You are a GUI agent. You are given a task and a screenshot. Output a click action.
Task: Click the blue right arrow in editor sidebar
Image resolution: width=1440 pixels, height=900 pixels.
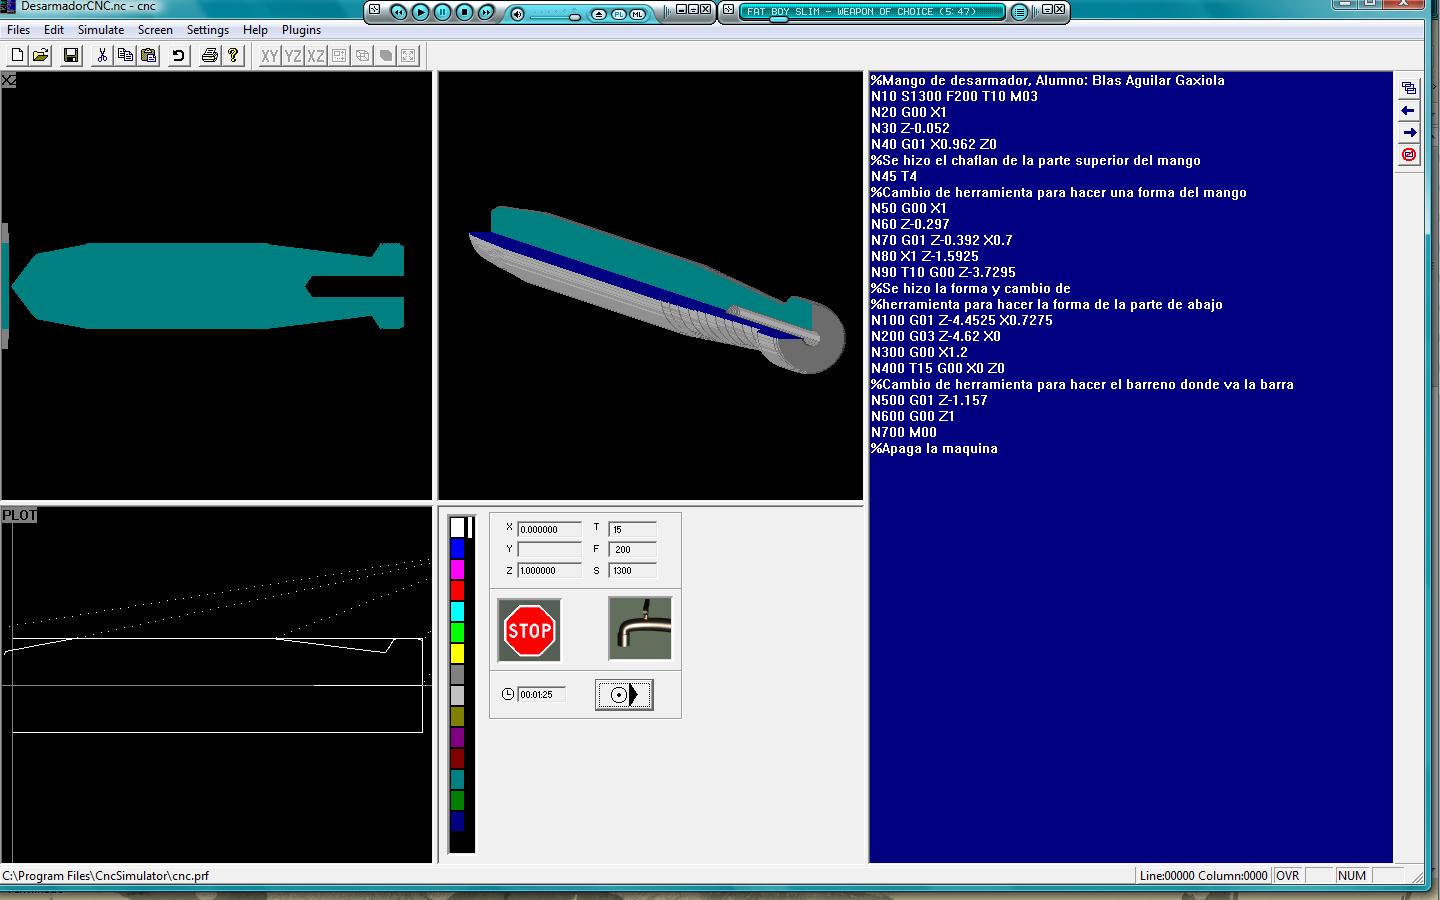coord(1408,133)
